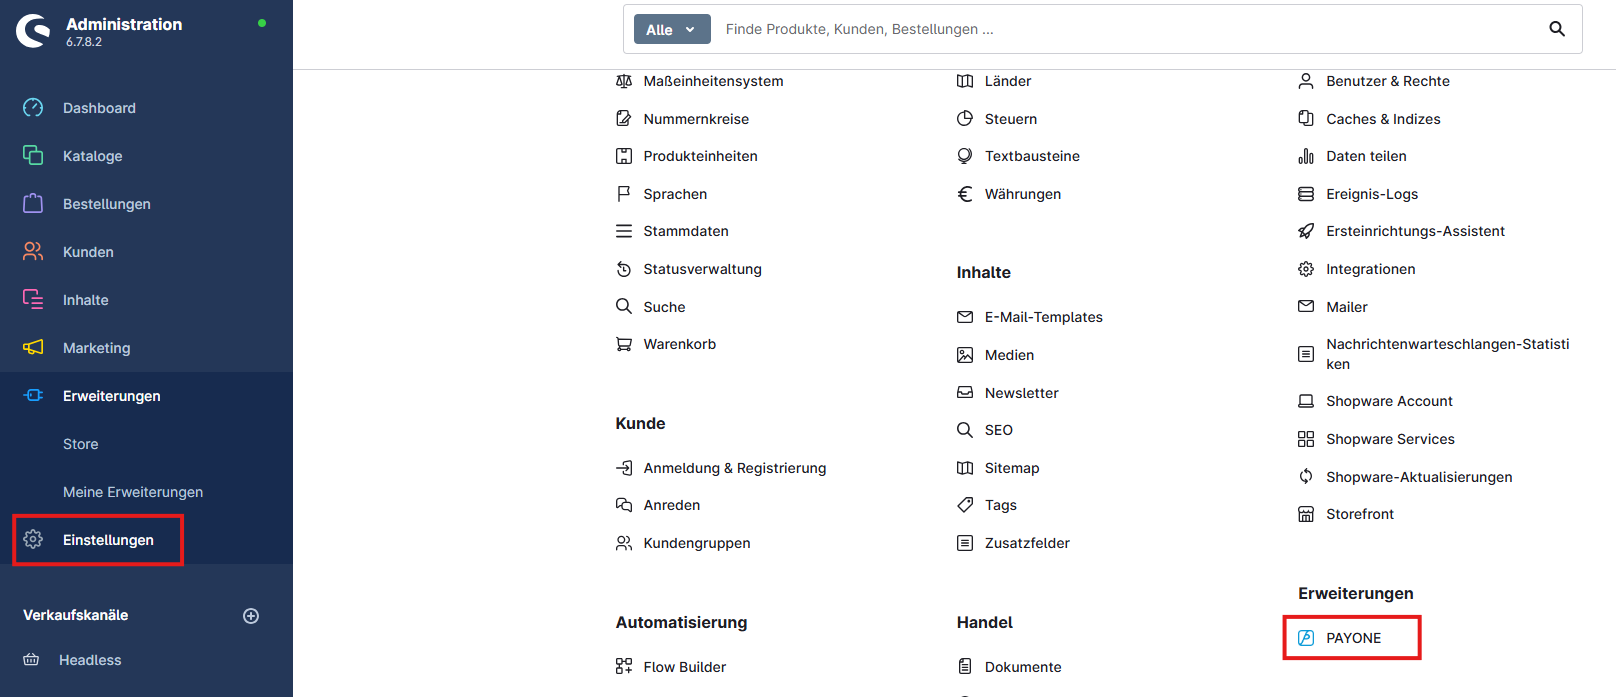
Task: Click the Marketing megaphone icon
Action: point(33,348)
